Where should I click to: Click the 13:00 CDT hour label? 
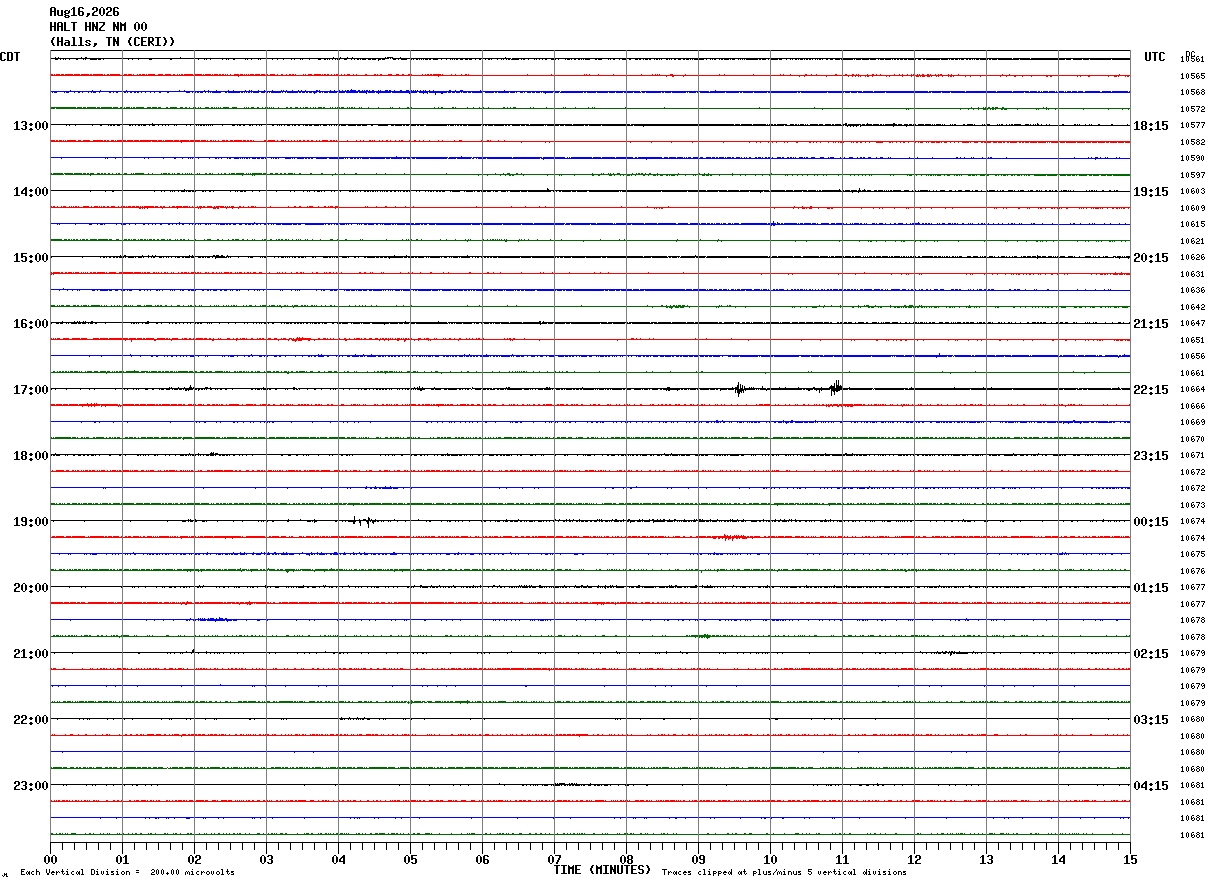[30, 126]
